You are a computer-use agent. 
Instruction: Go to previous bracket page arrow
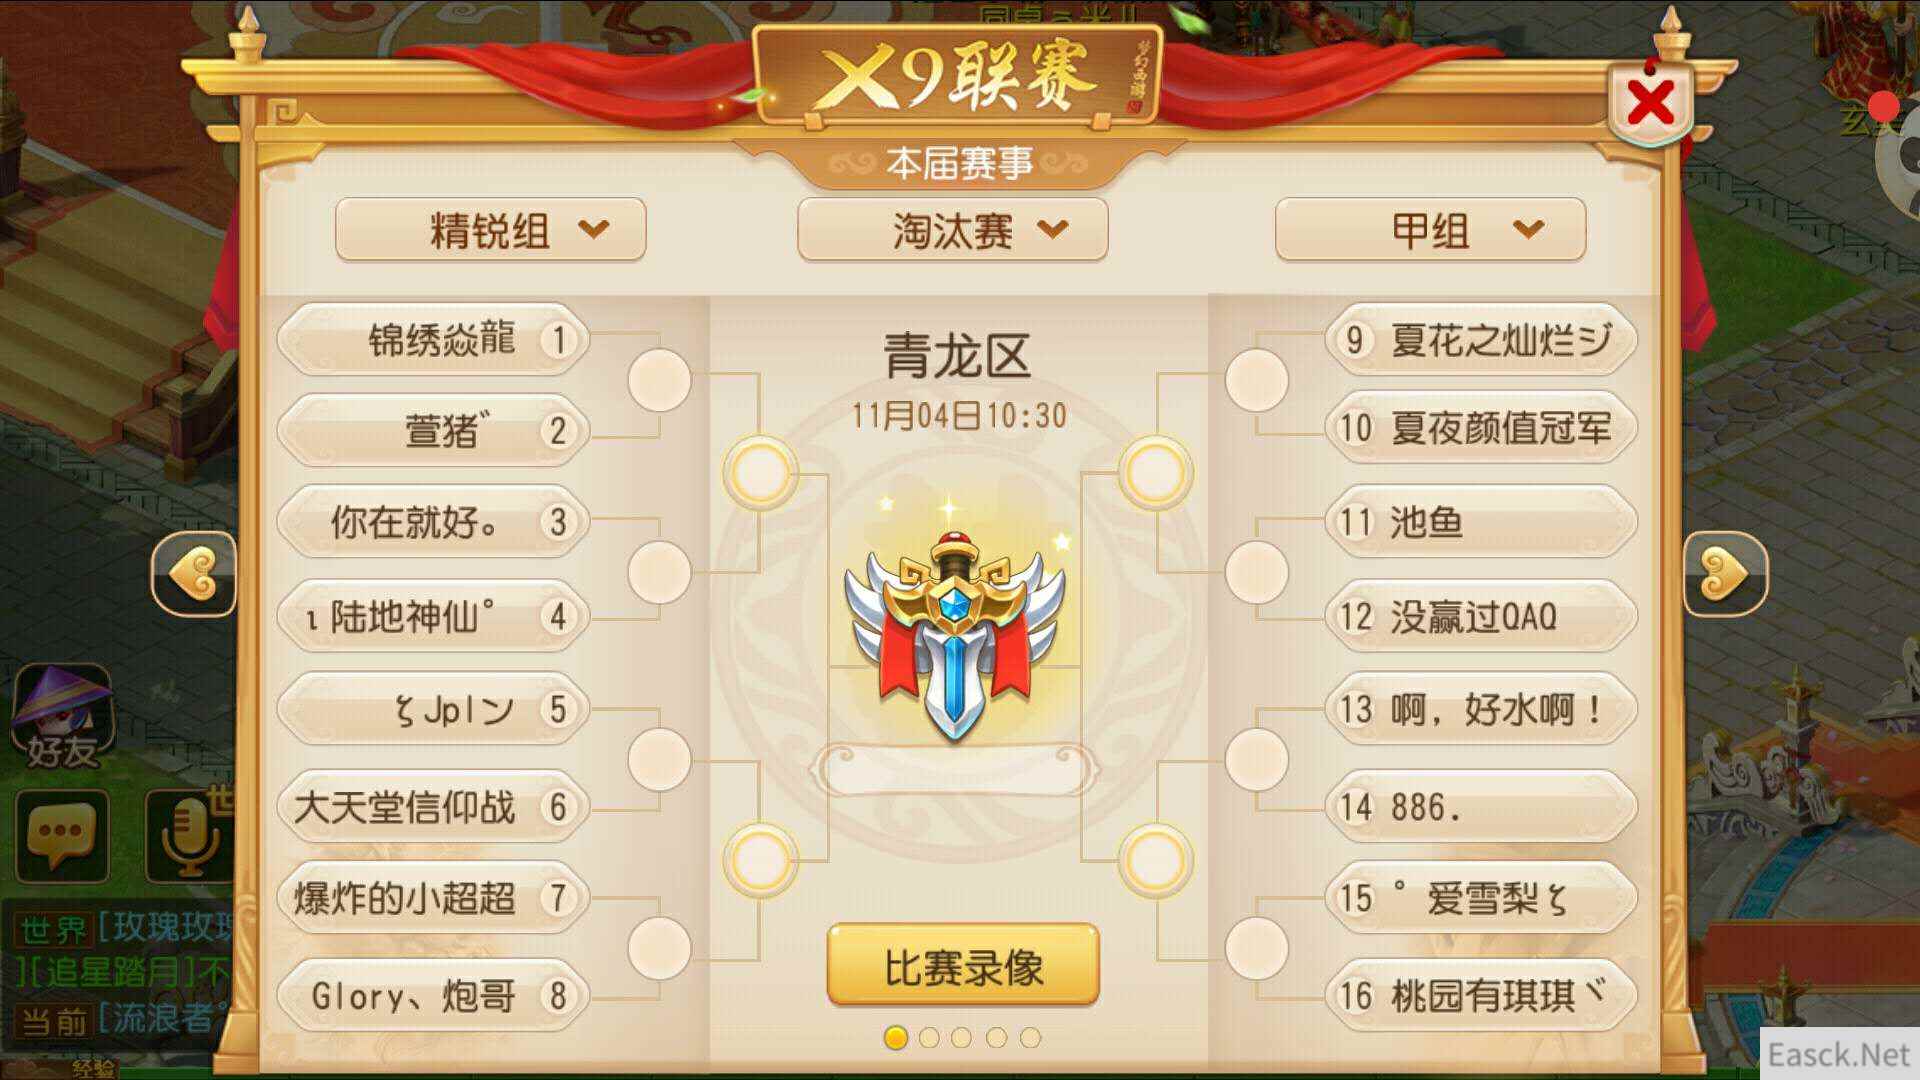tap(193, 574)
